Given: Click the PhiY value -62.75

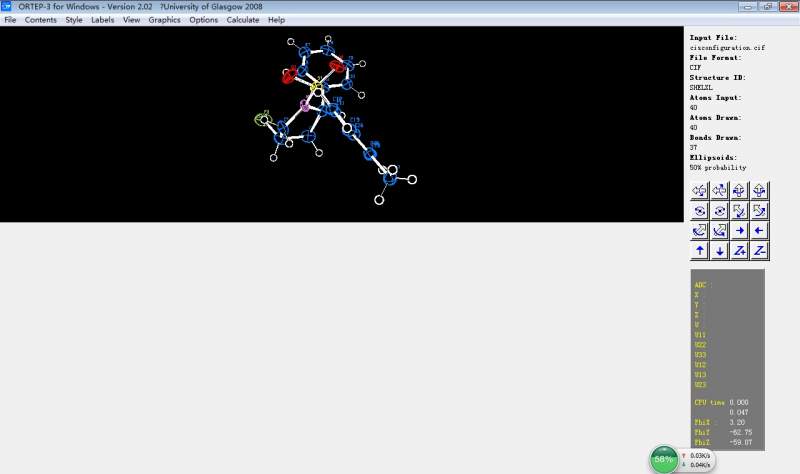Looking at the screenshot, I should point(740,432).
